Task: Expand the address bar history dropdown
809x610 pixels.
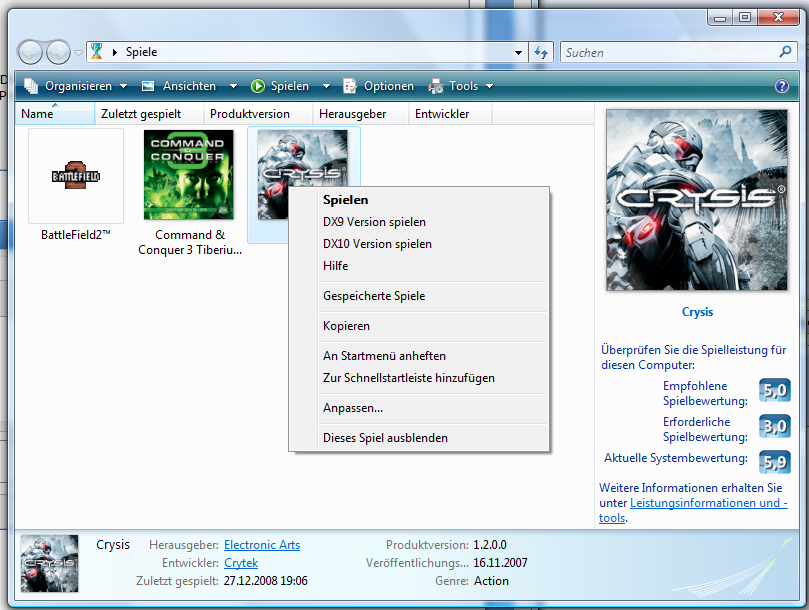Action: [518, 53]
